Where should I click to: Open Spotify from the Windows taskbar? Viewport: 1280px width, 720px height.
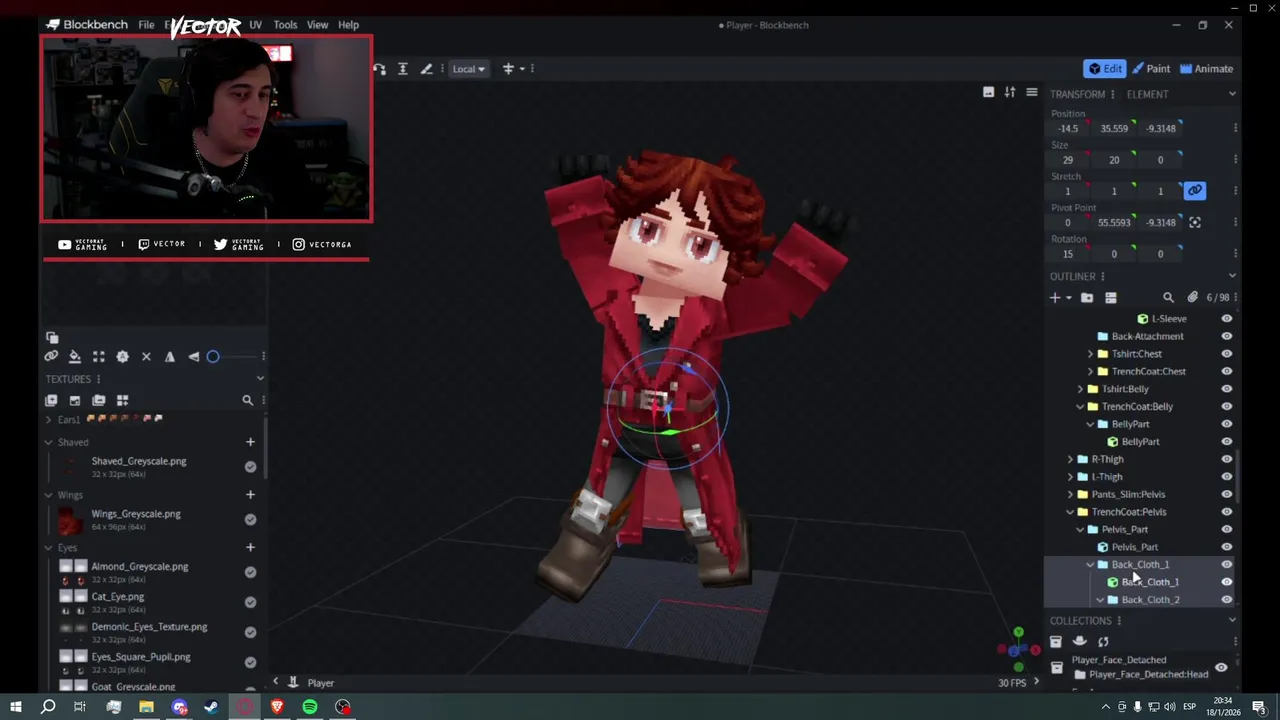310,707
